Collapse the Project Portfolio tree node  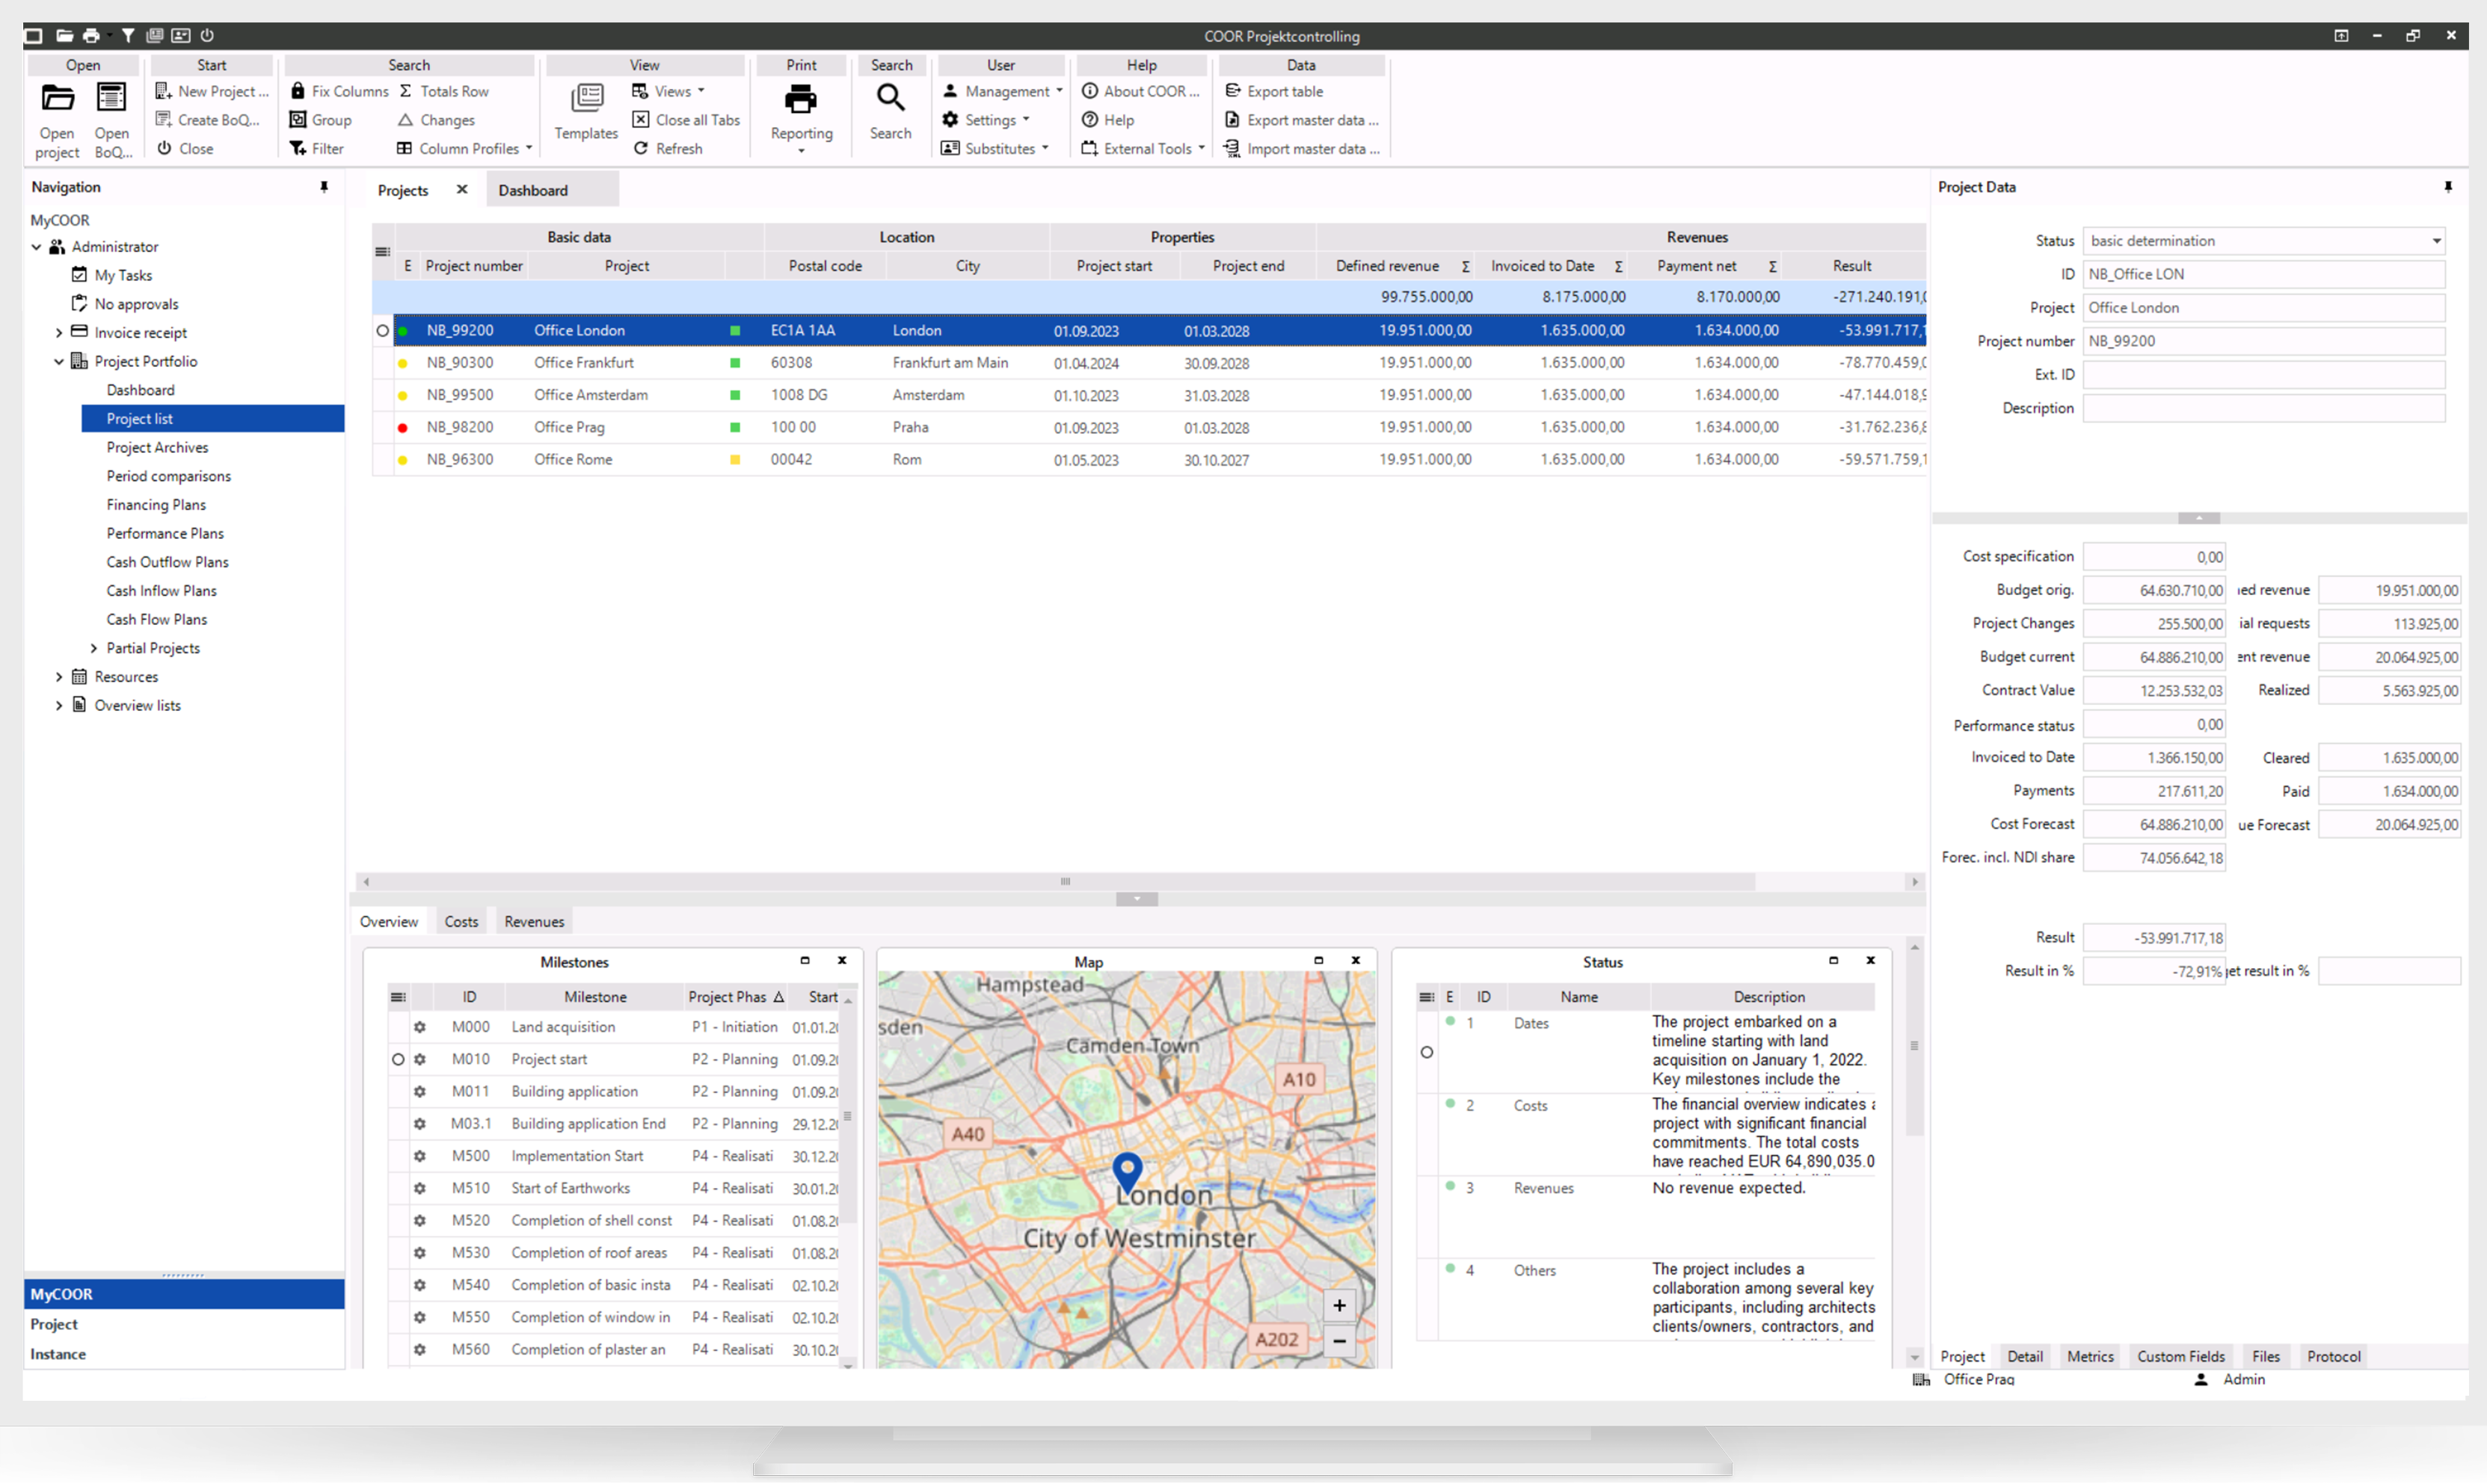[59, 361]
